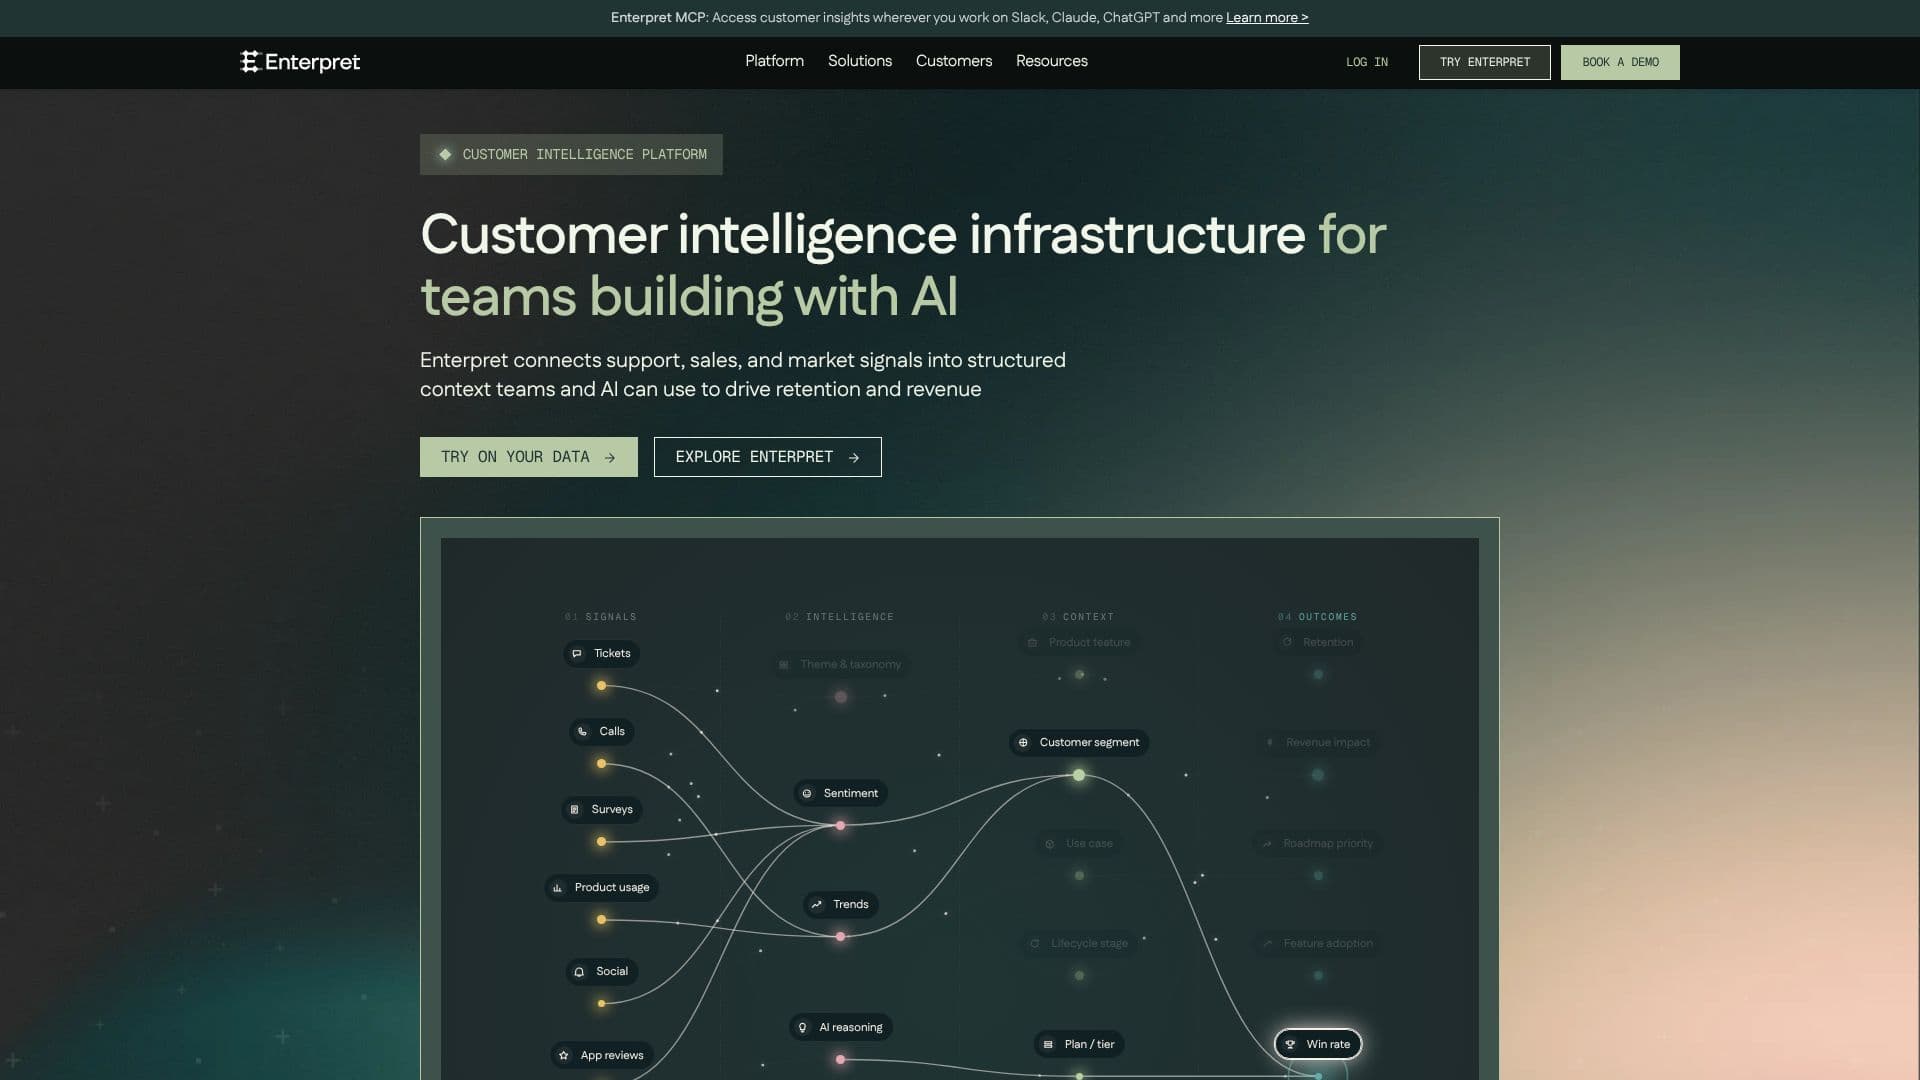Select the Sentiment node label
The image size is (1920, 1080).
tap(840, 794)
